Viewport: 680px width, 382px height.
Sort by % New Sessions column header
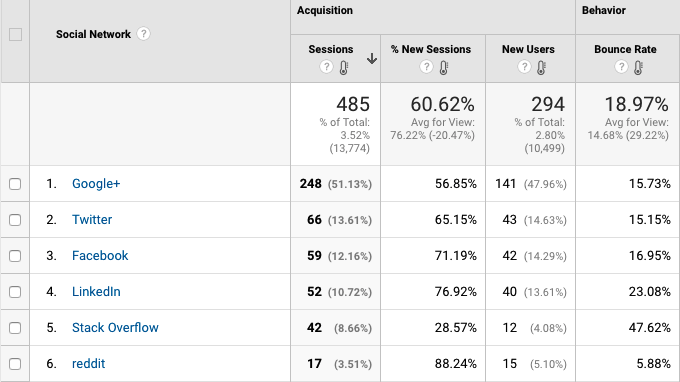[431, 49]
